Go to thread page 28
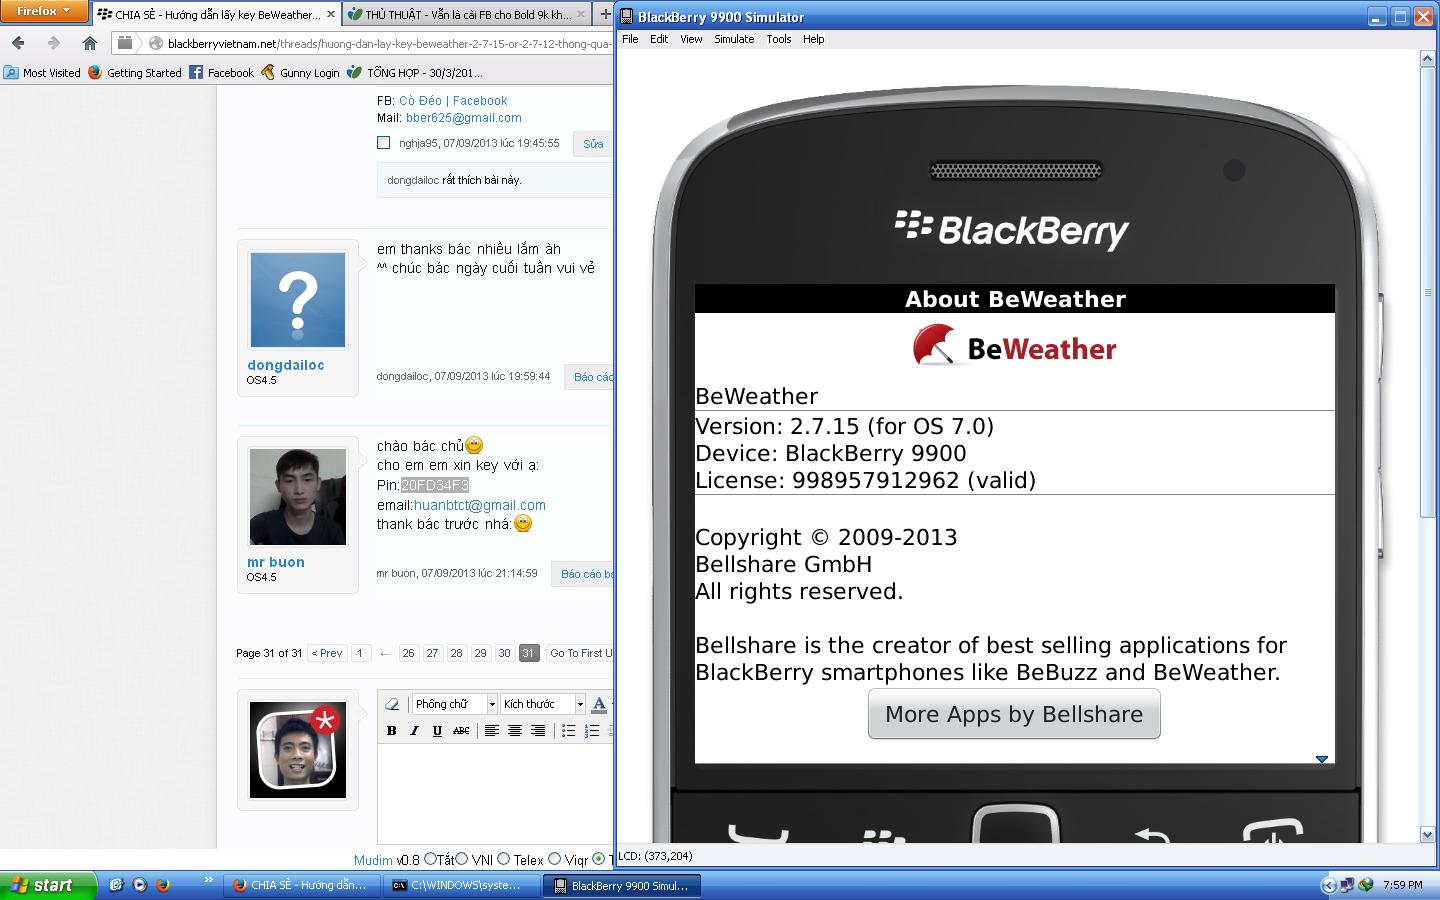 (x=456, y=653)
